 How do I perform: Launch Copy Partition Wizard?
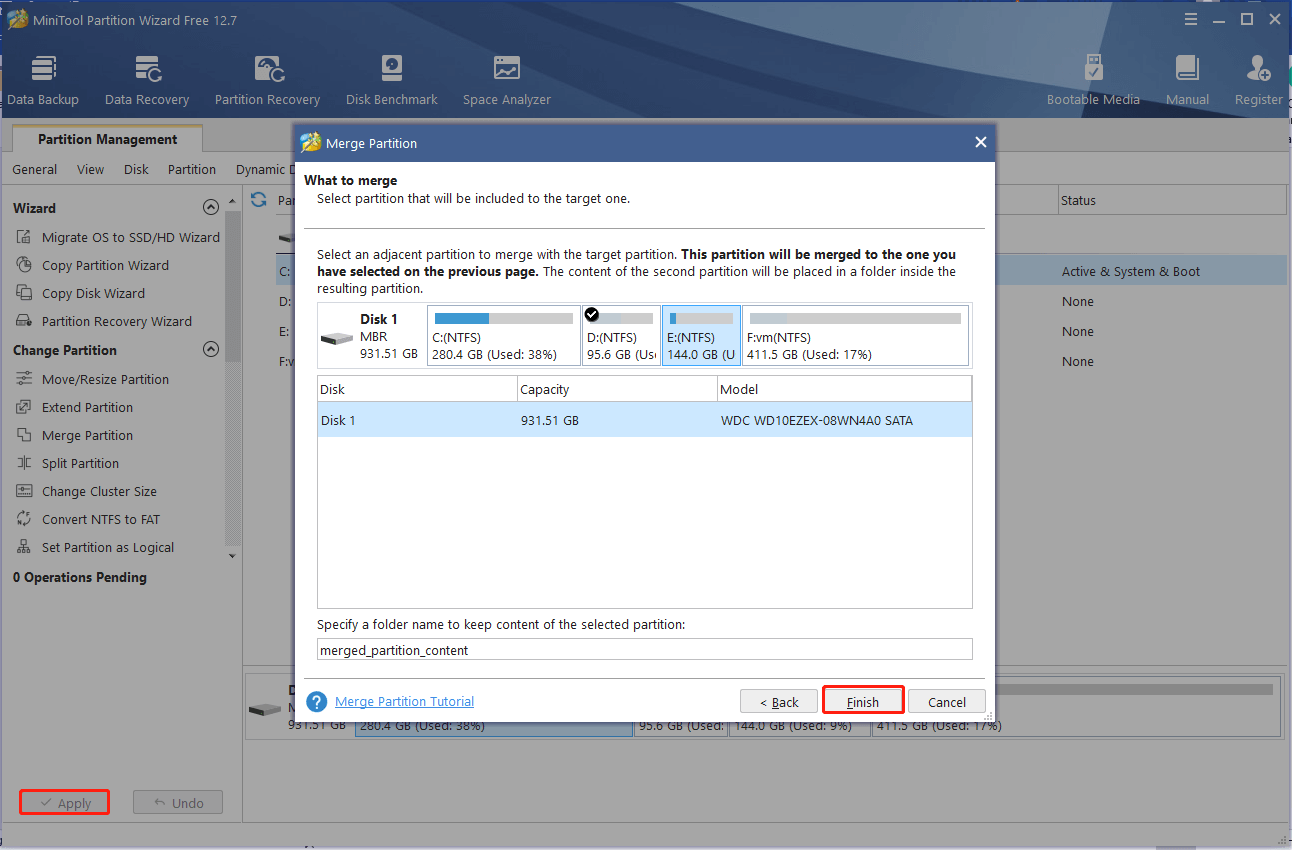[x=92, y=265]
